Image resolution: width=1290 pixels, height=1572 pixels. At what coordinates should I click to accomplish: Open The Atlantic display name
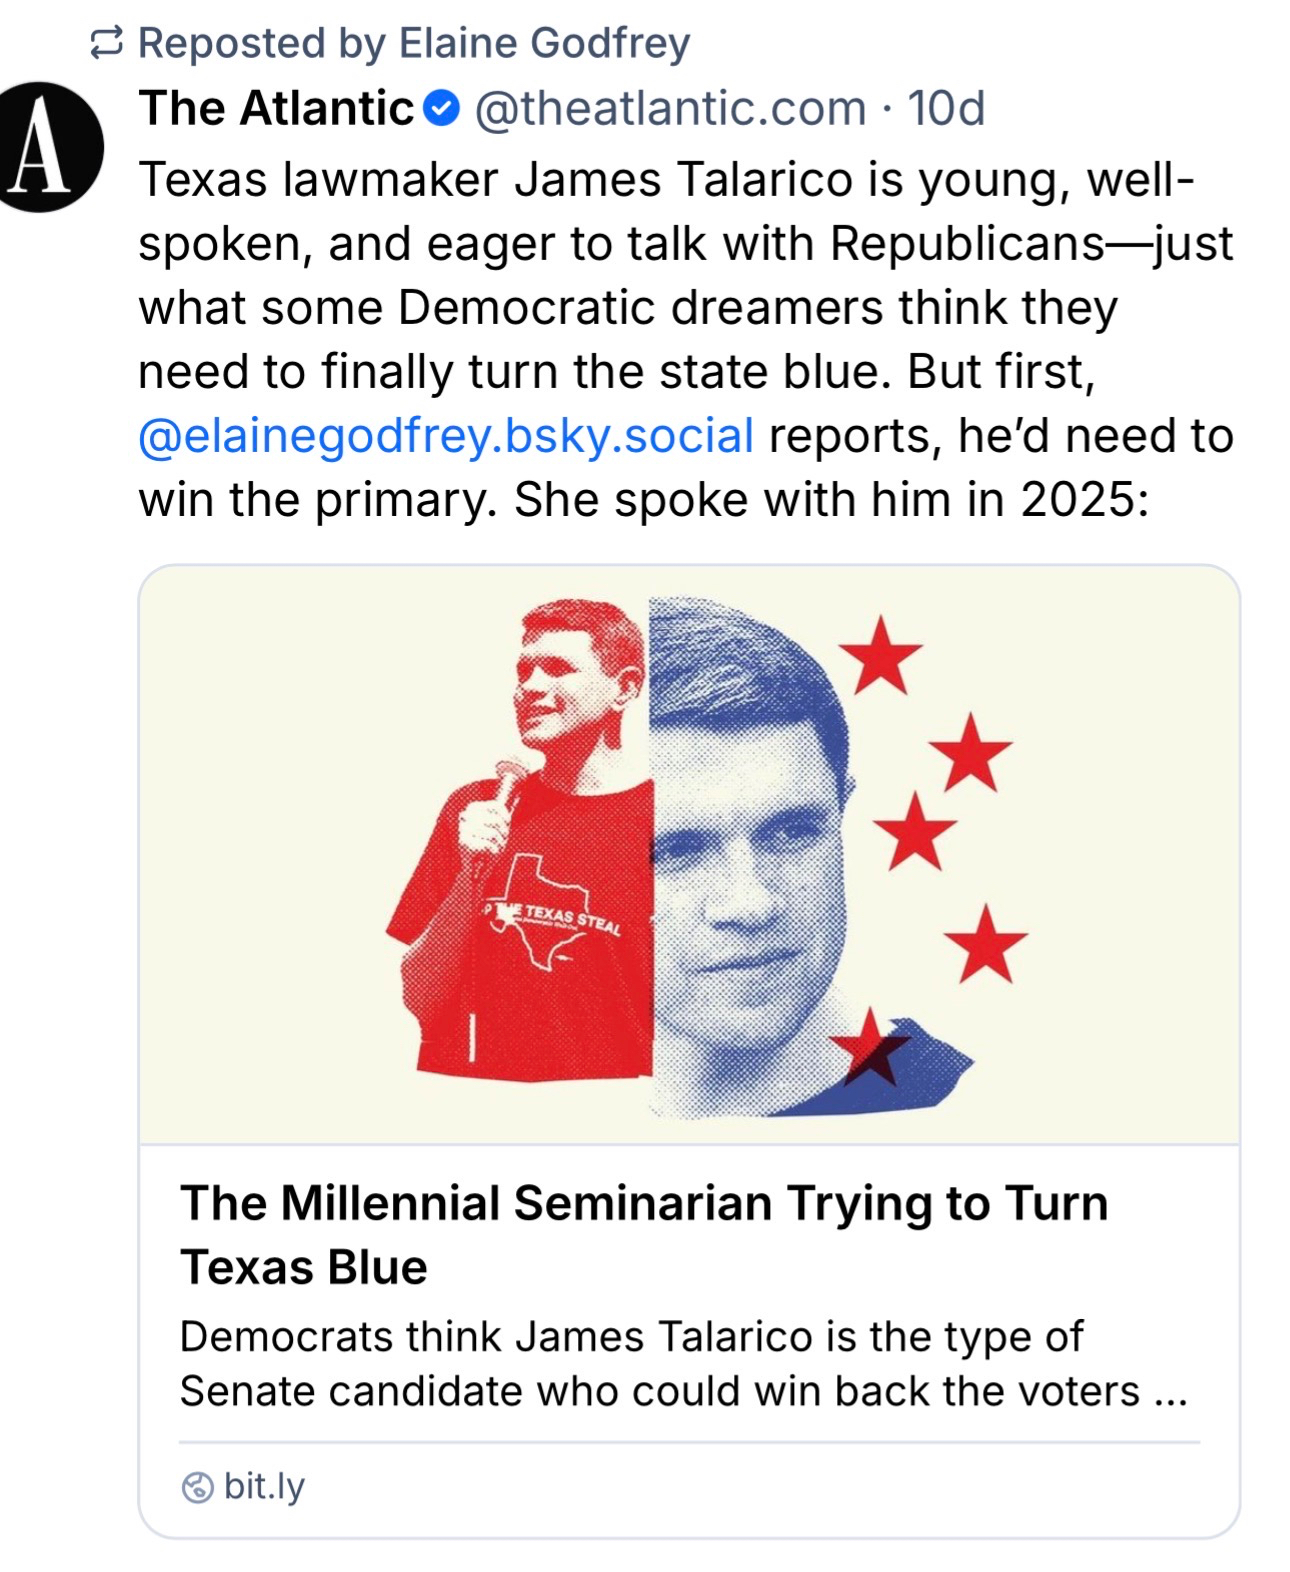click(276, 108)
